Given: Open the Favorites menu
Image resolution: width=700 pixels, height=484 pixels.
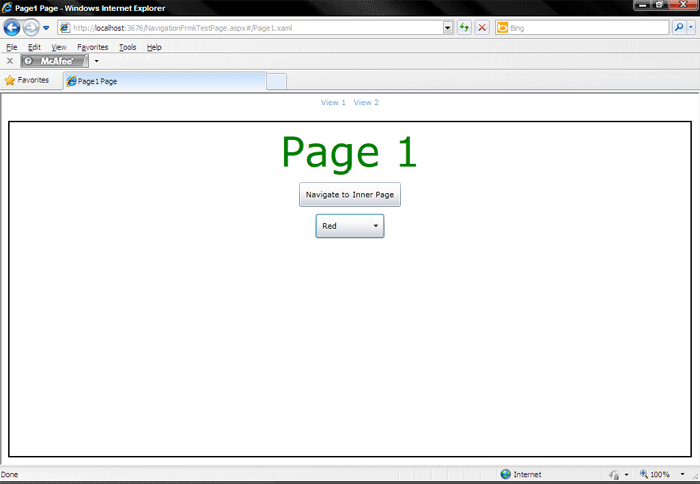Looking at the screenshot, I should pos(92,47).
